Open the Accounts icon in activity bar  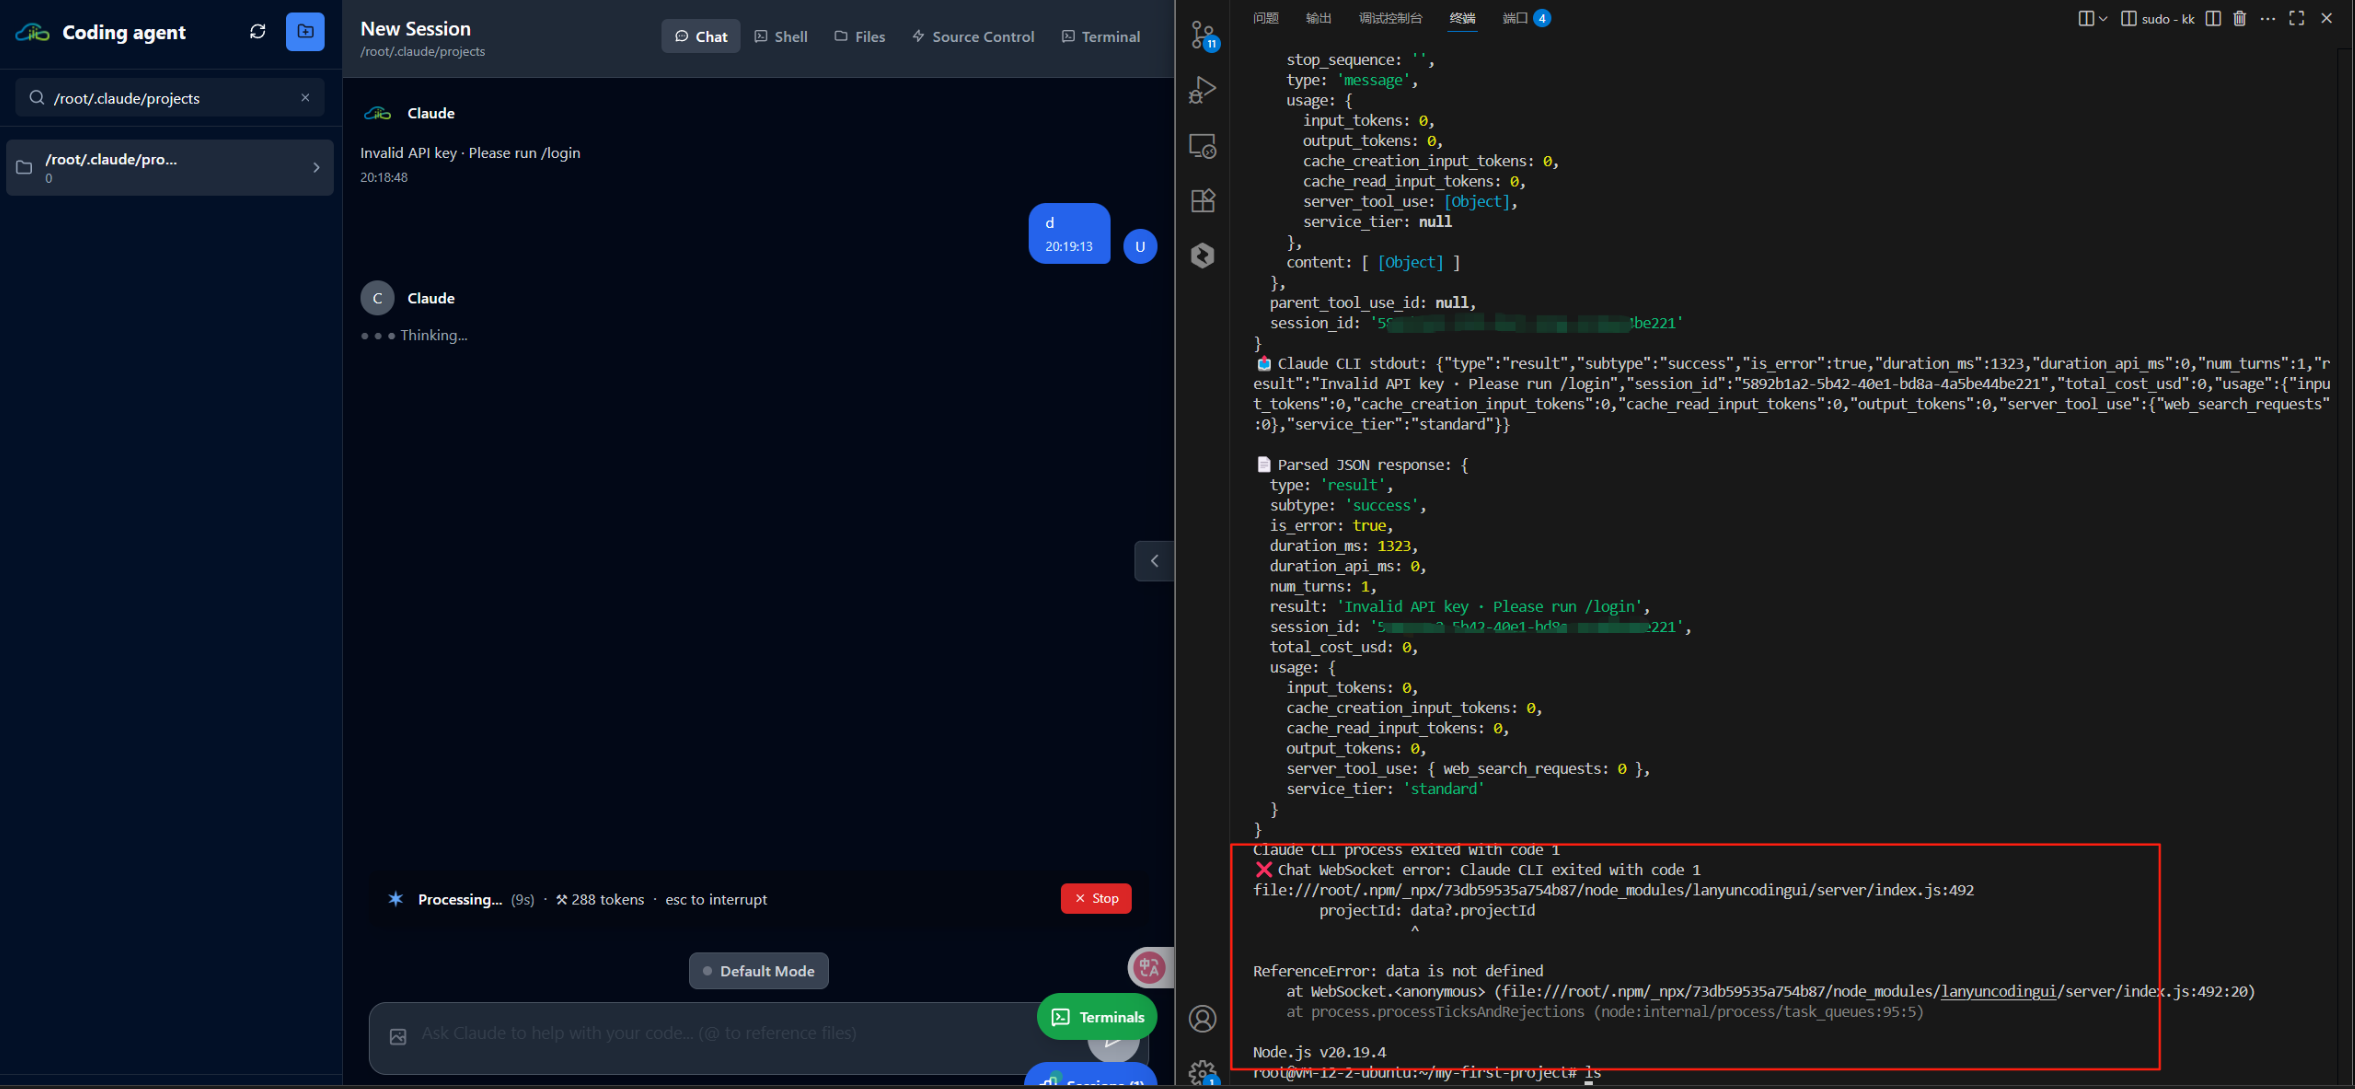1203,1018
